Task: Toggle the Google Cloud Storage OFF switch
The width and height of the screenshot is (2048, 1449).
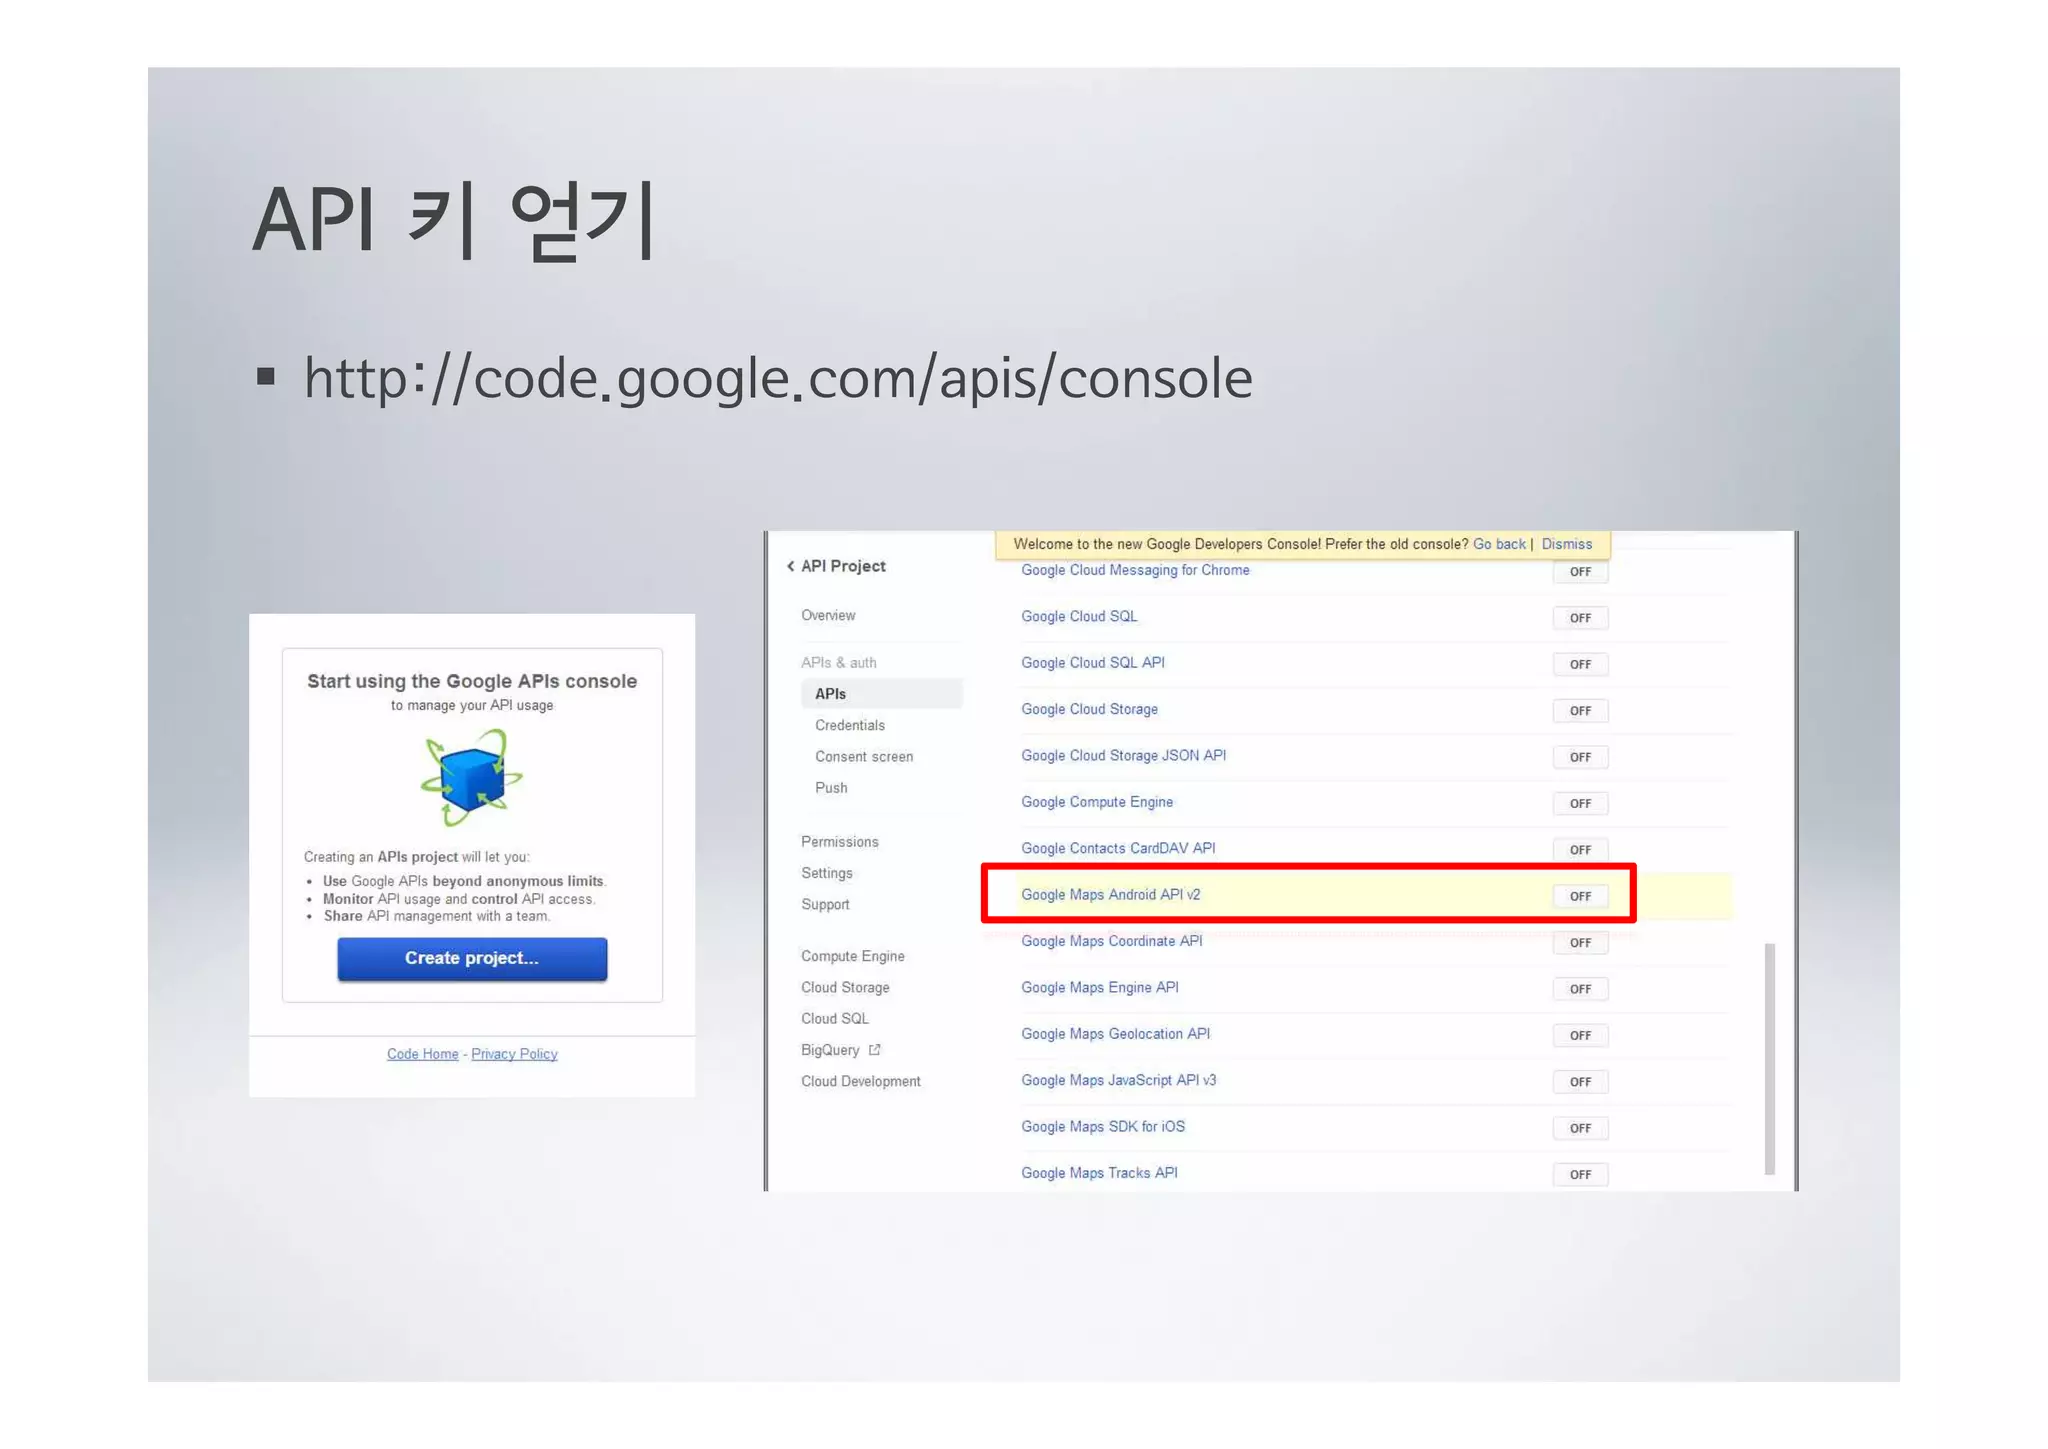Action: tap(1580, 711)
